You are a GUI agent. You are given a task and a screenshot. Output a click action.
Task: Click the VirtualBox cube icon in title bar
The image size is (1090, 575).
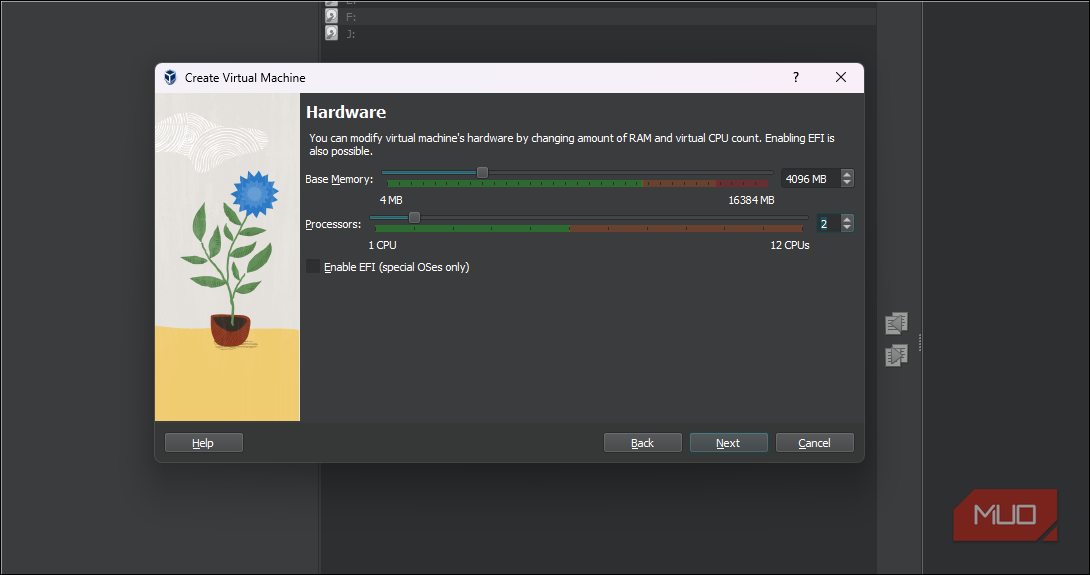coord(170,77)
